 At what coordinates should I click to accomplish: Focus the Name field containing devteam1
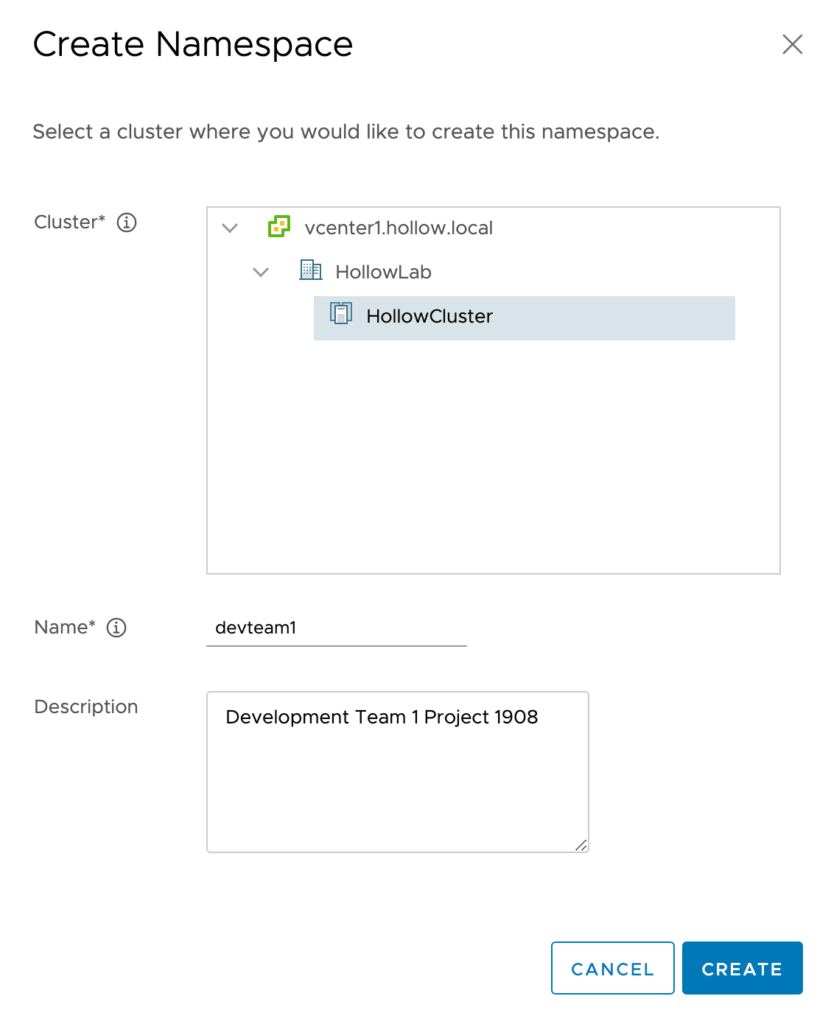336,628
